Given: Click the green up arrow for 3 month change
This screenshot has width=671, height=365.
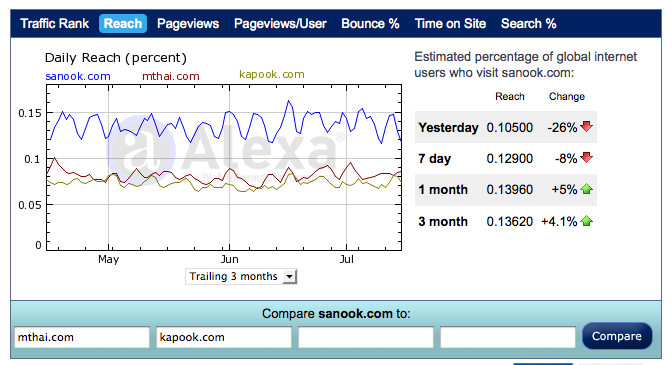Looking at the screenshot, I should pos(586,221).
